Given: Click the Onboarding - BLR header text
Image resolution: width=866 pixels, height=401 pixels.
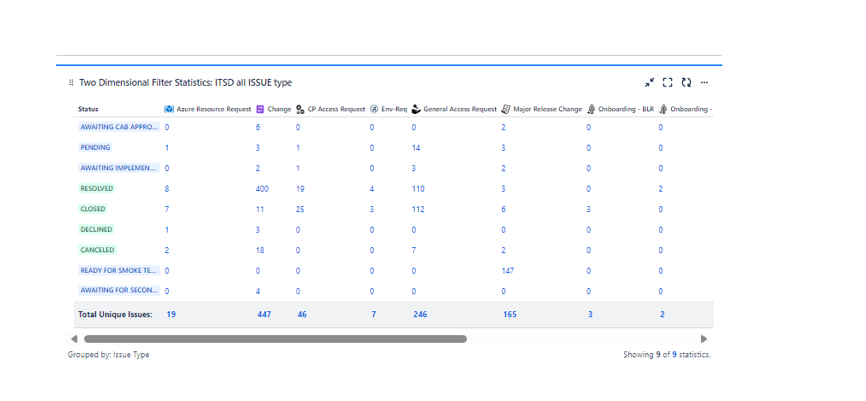Looking at the screenshot, I should tap(626, 109).
